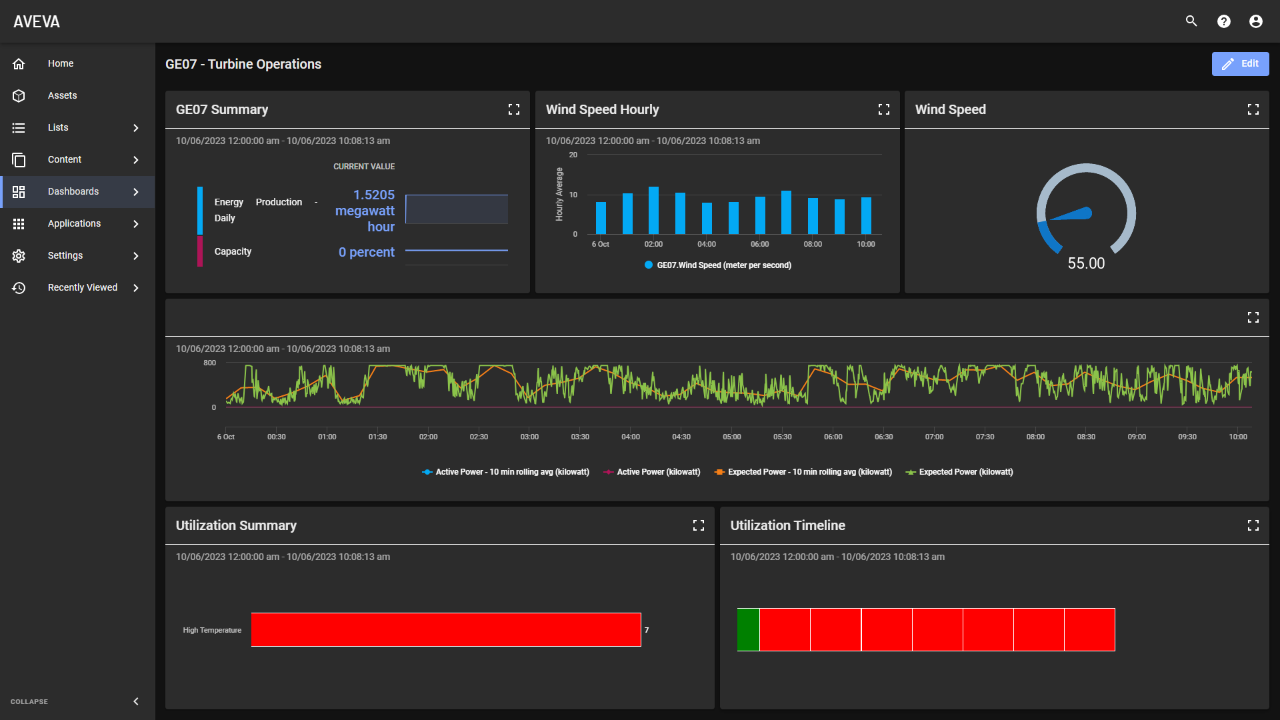Click the help question mark icon
The image size is (1280, 720).
(x=1223, y=21)
